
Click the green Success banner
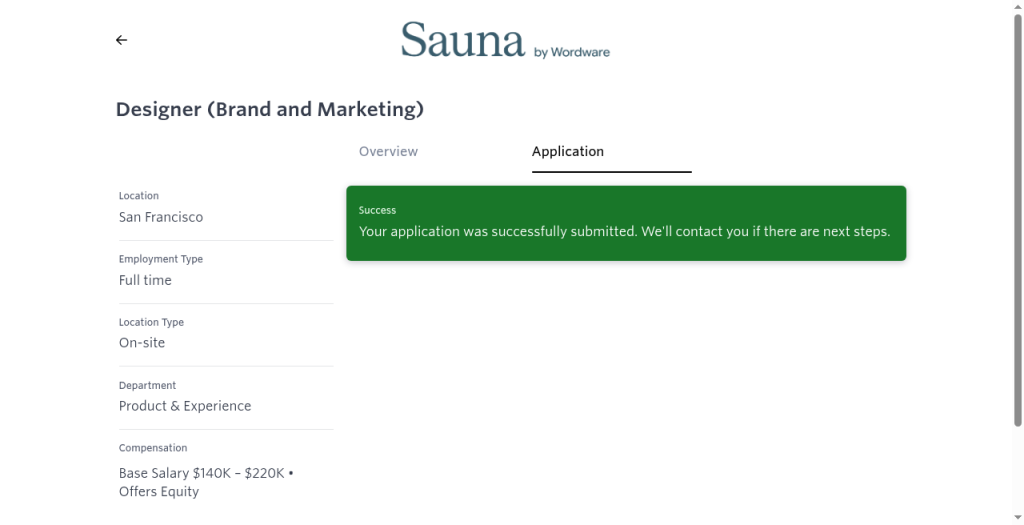pos(626,223)
